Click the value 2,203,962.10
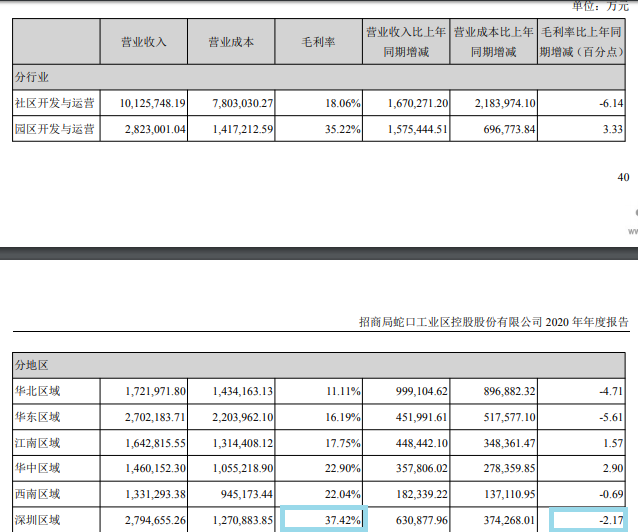This screenshot has width=638, height=532. (243, 417)
